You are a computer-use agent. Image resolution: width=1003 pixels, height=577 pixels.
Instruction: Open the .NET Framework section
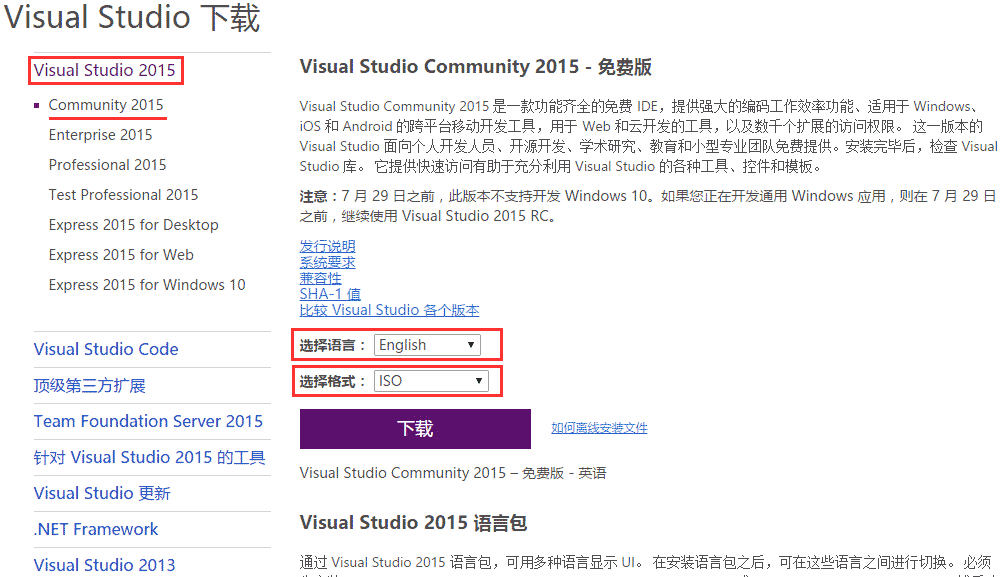[x=96, y=529]
